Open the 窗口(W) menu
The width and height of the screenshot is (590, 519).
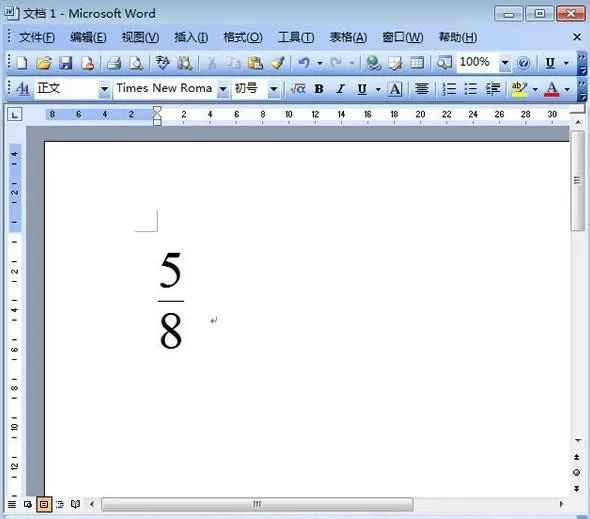coord(403,37)
